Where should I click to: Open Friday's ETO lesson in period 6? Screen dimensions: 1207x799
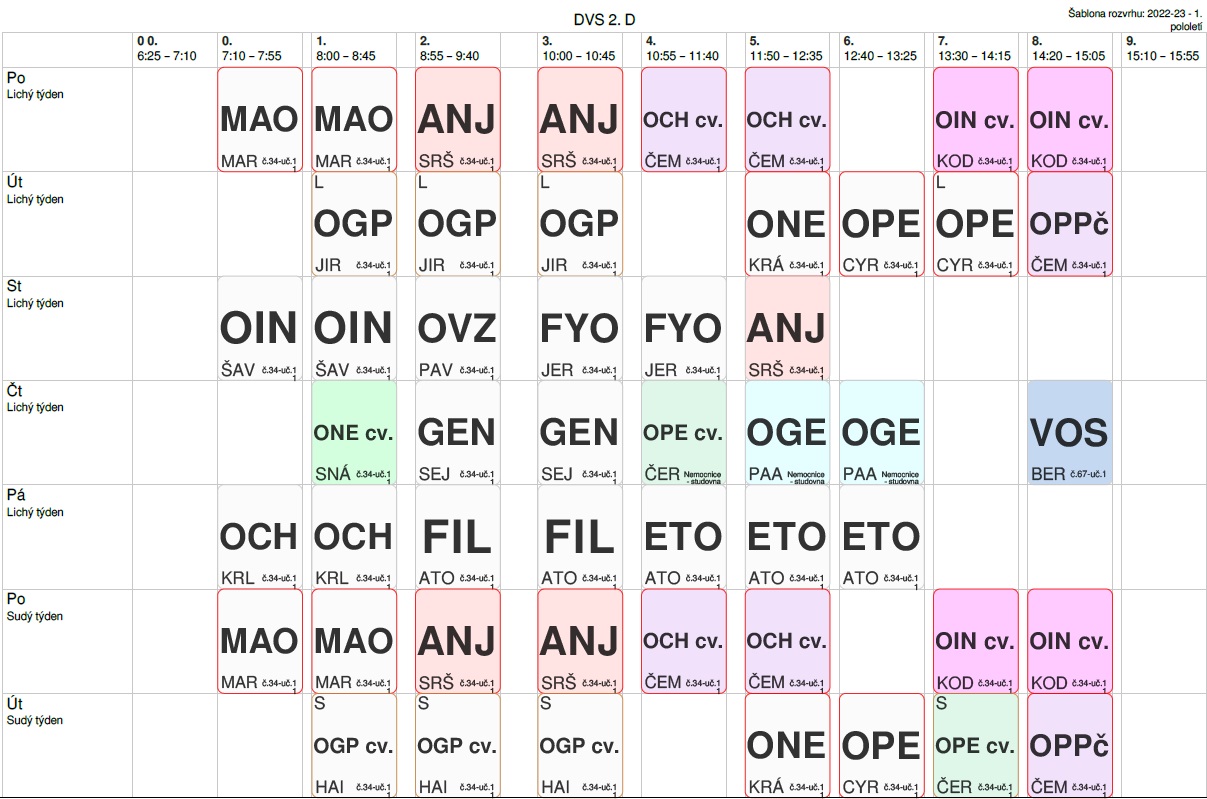(x=880, y=537)
